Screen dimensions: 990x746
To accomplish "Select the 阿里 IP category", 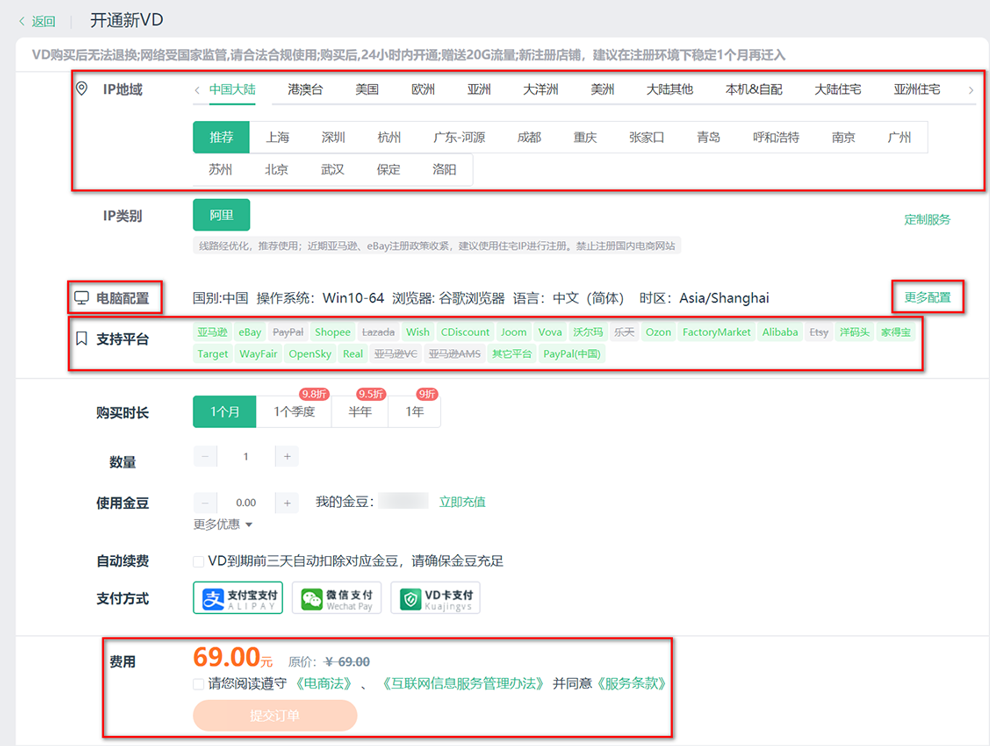I will 222,215.
